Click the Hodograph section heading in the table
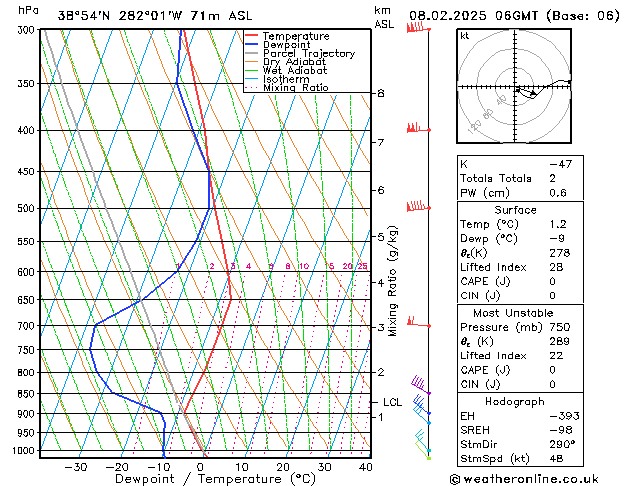 pos(515,402)
